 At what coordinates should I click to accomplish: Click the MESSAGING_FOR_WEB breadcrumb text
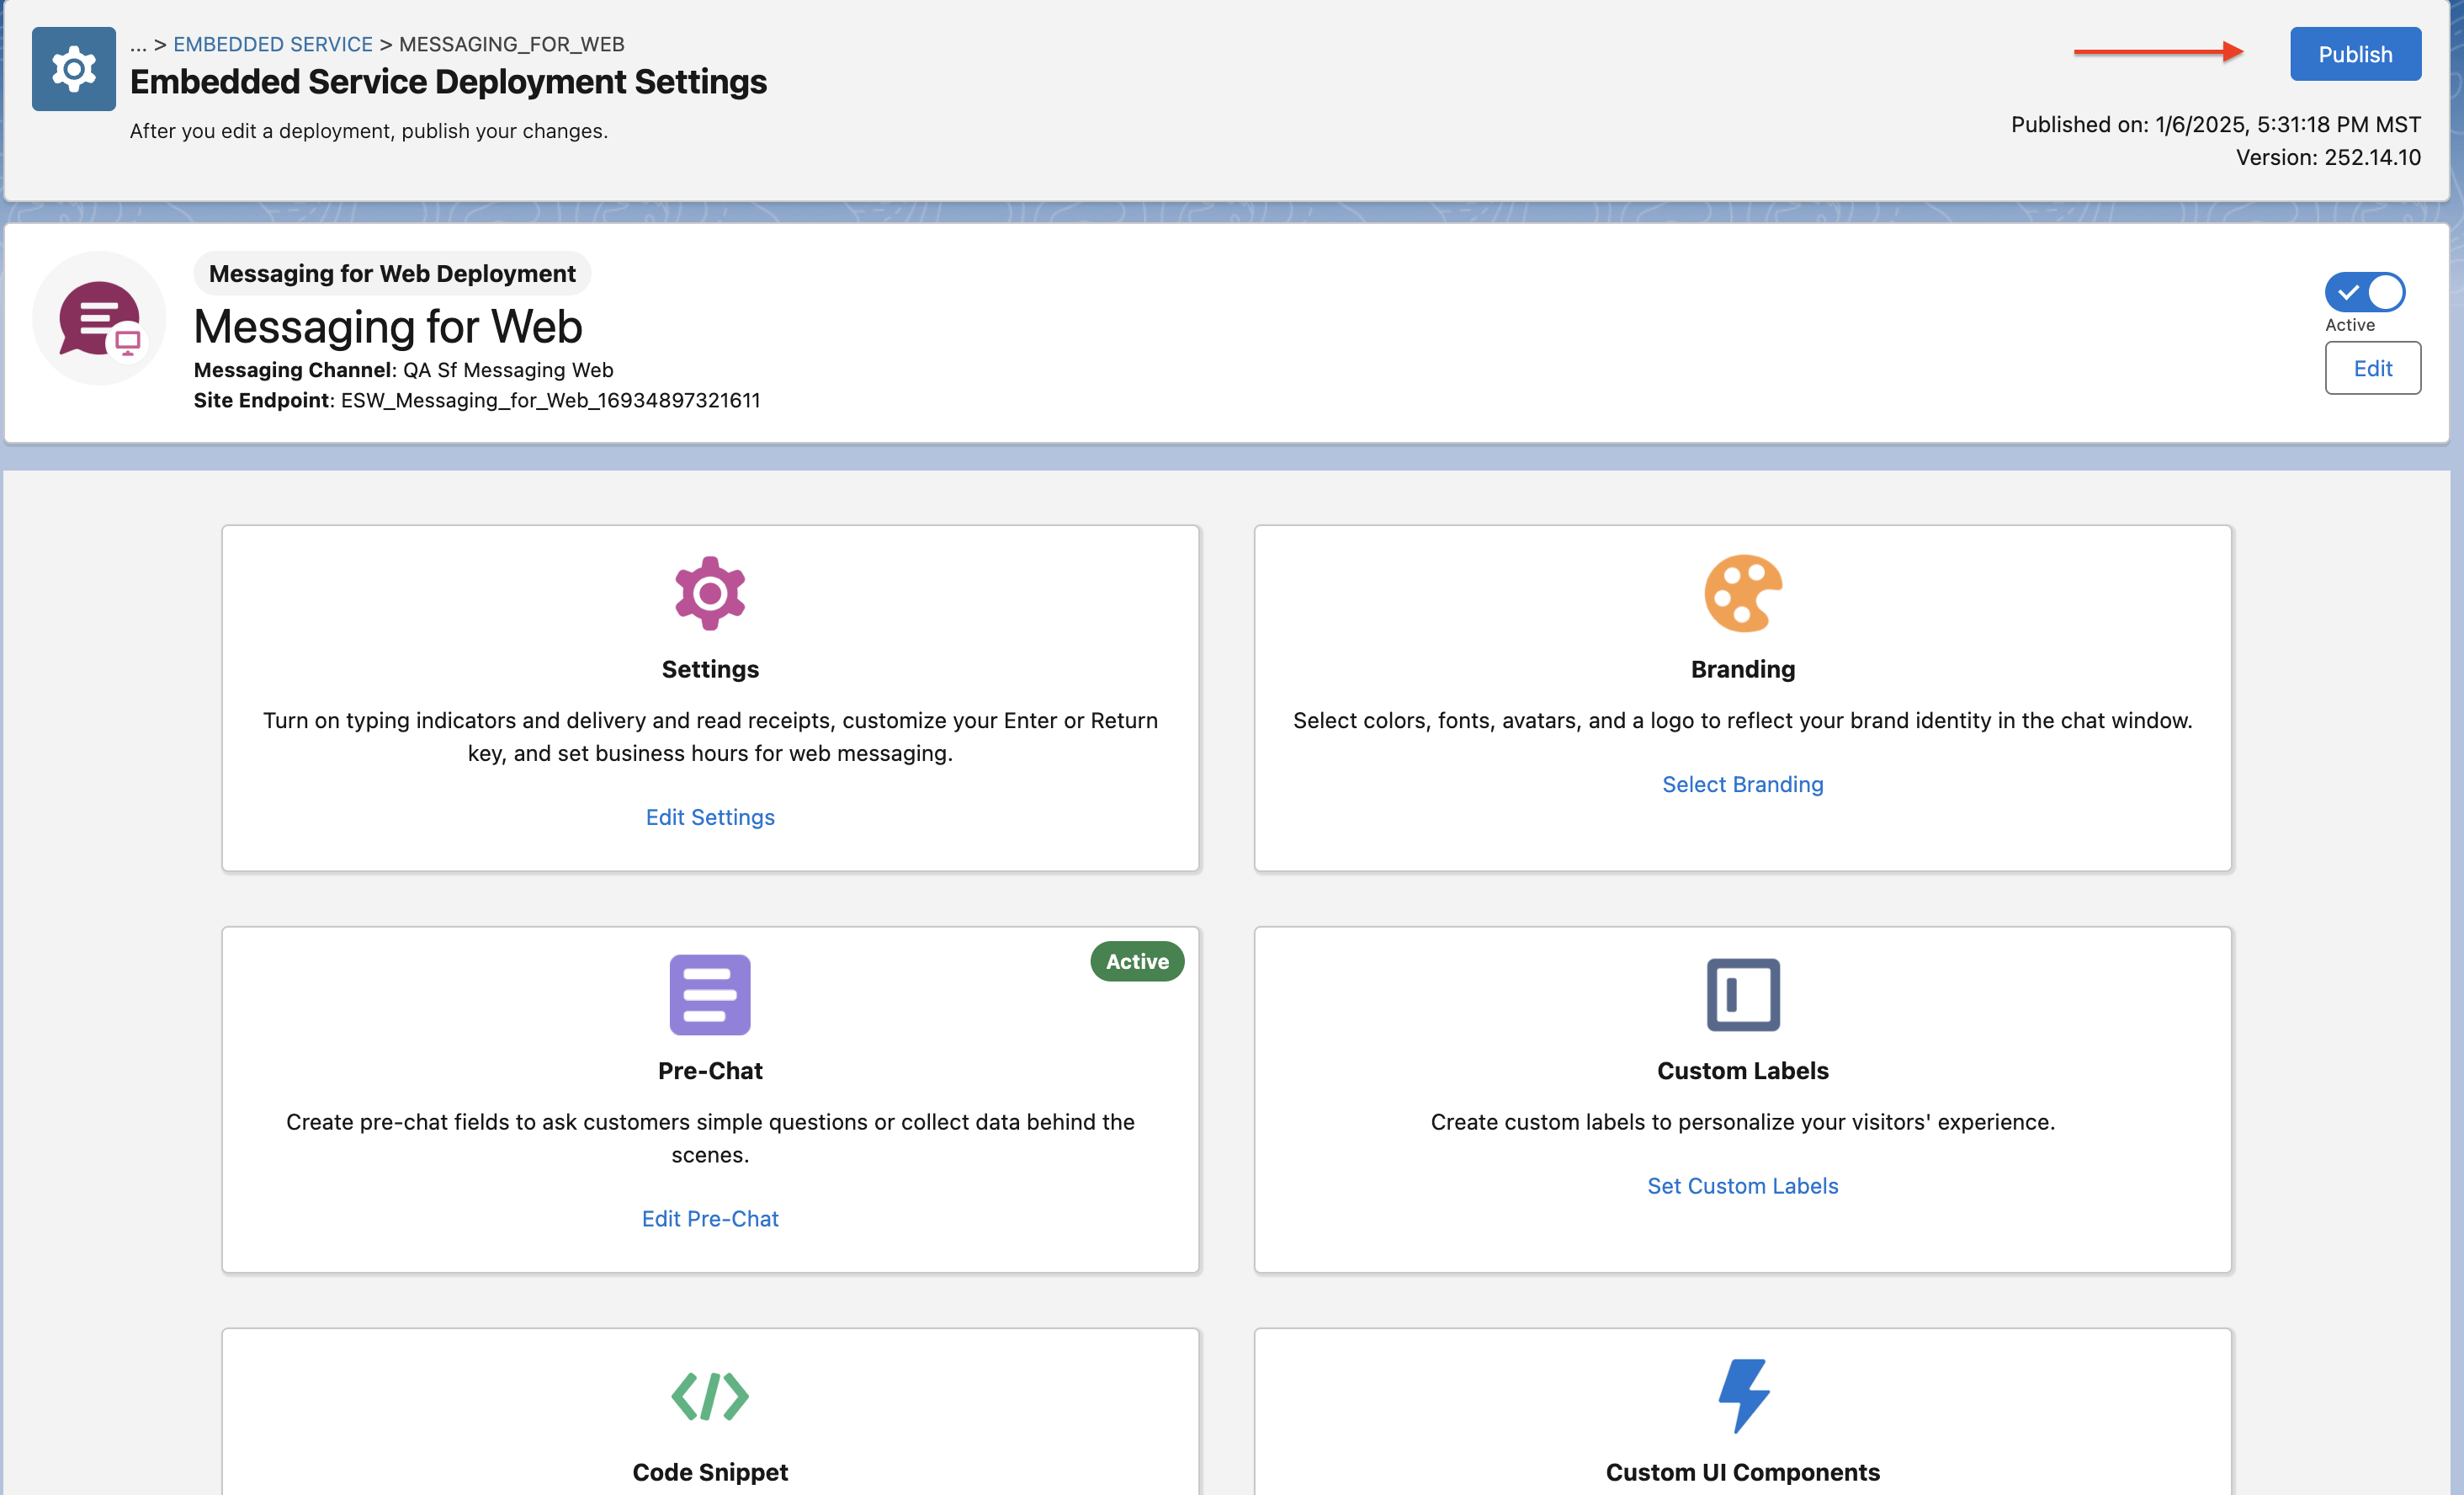point(511,44)
